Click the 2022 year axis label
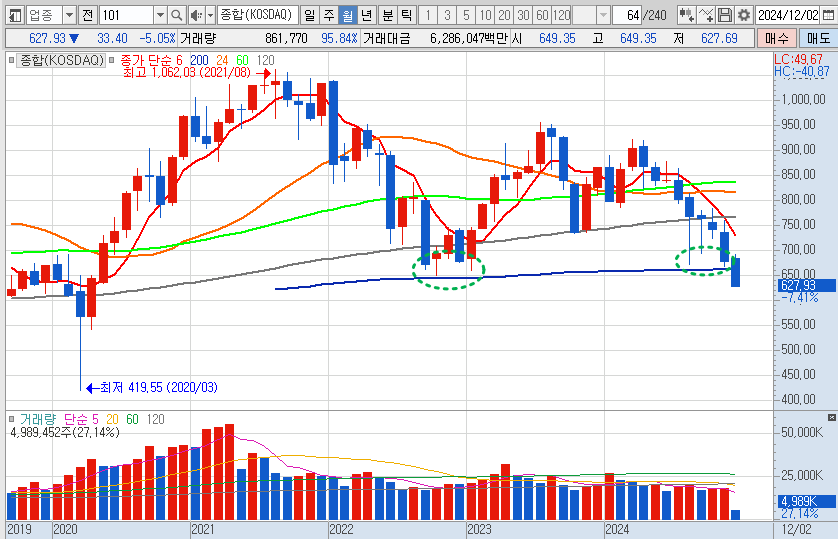 pos(341,529)
